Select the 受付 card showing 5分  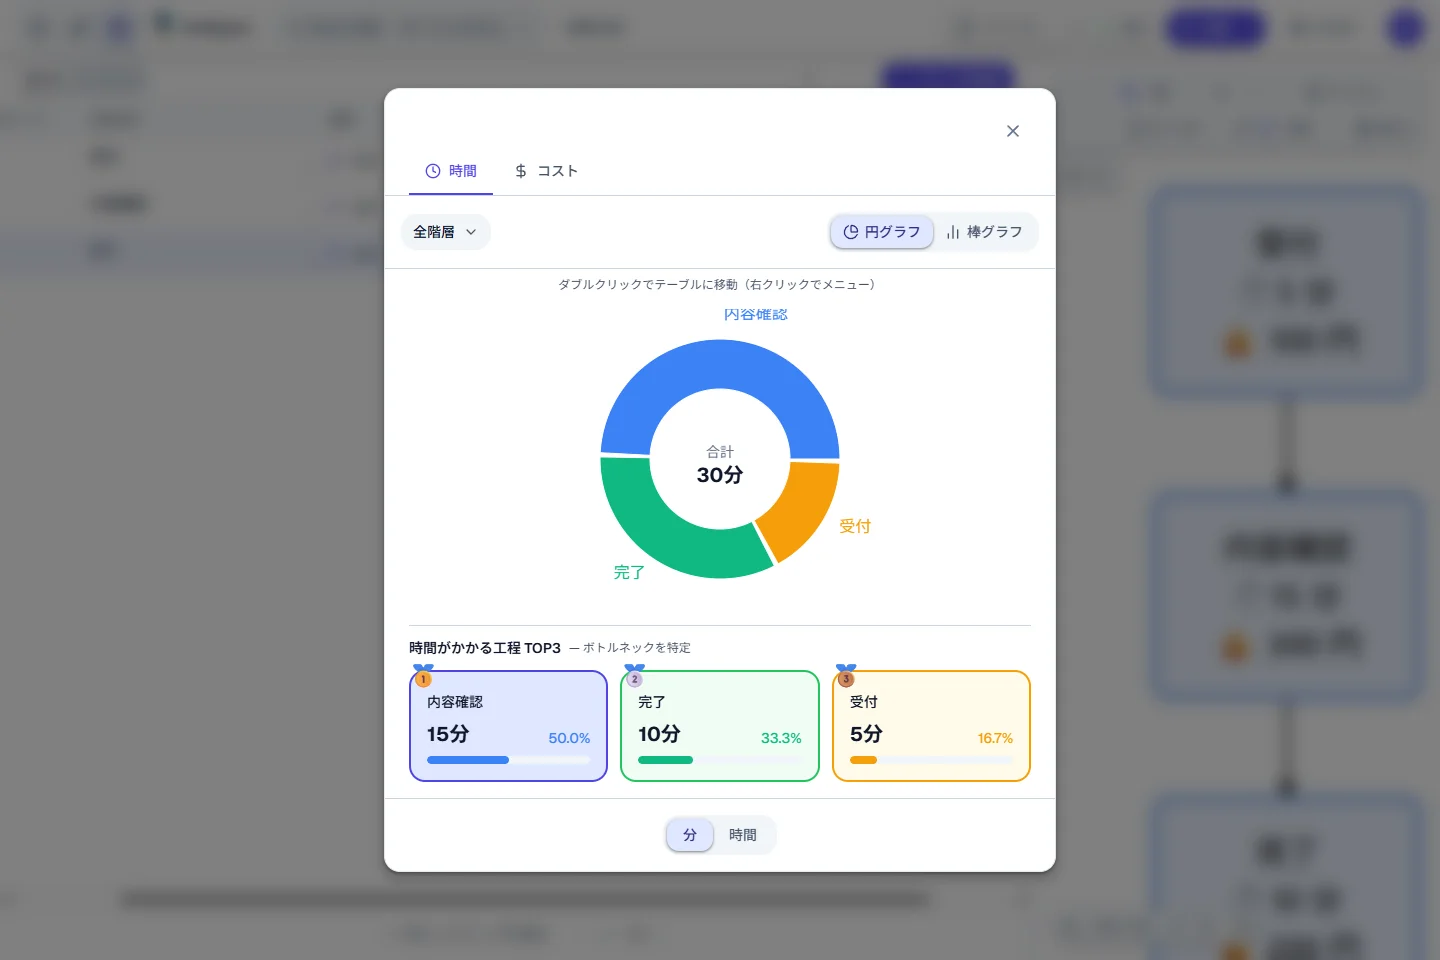tap(931, 726)
